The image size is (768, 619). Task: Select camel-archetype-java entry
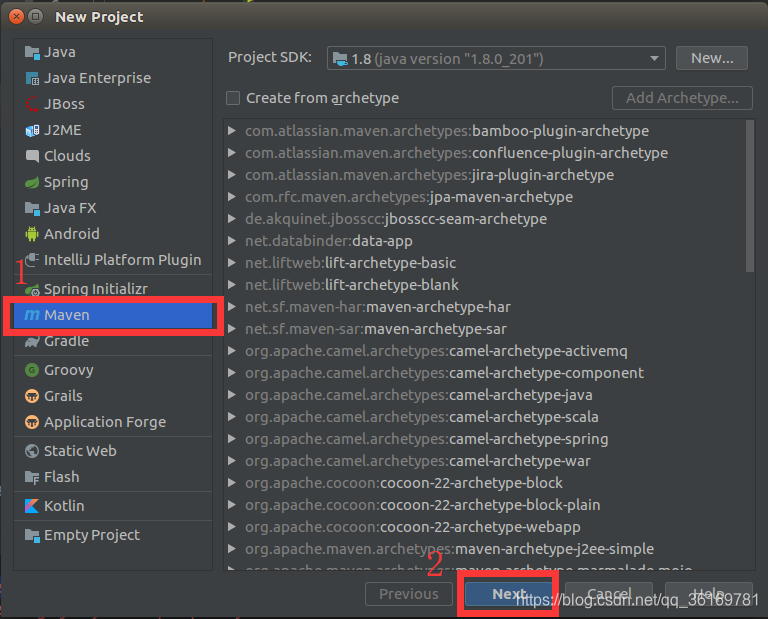tap(419, 395)
